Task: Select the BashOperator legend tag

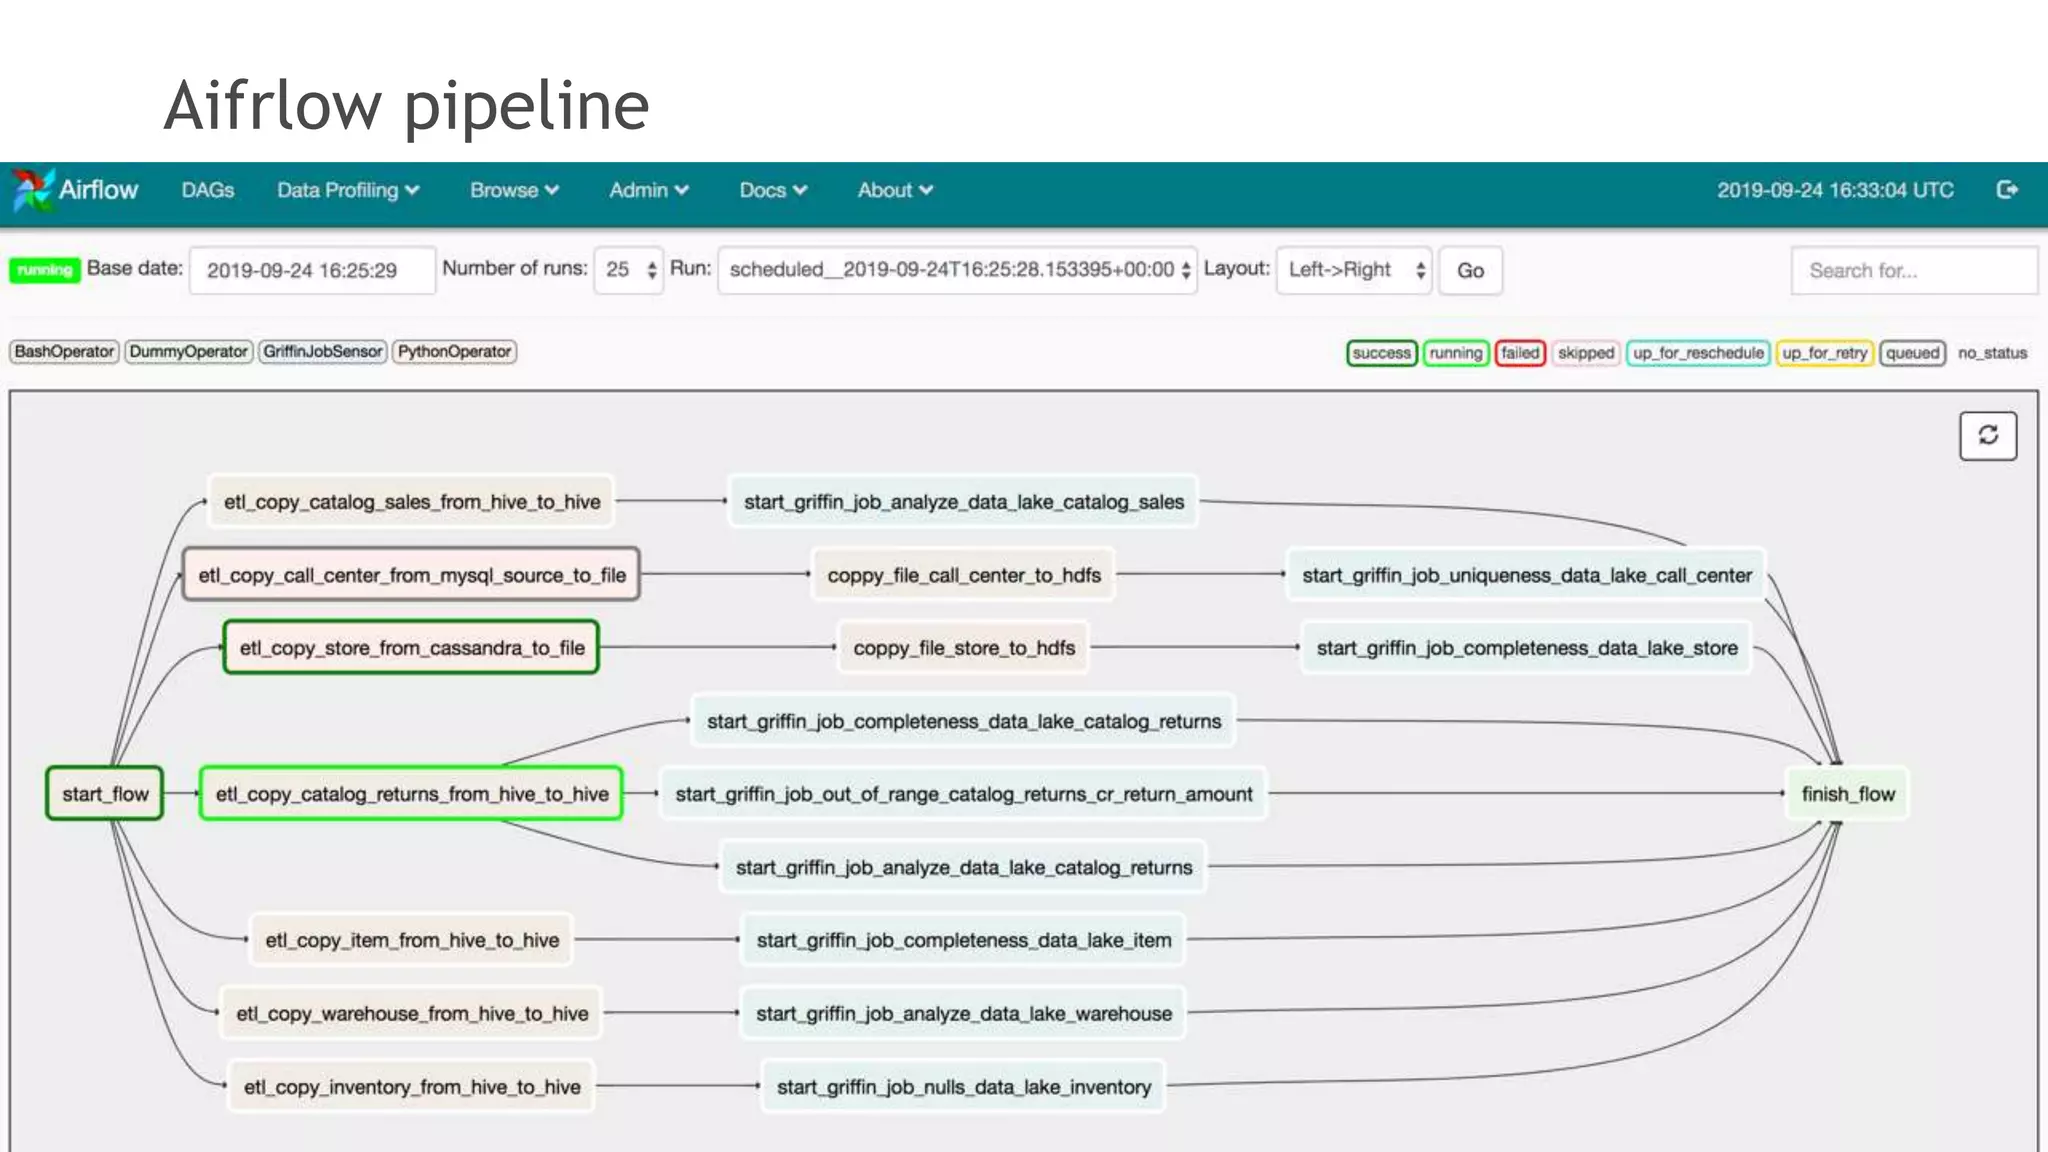Action: click(x=64, y=352)
